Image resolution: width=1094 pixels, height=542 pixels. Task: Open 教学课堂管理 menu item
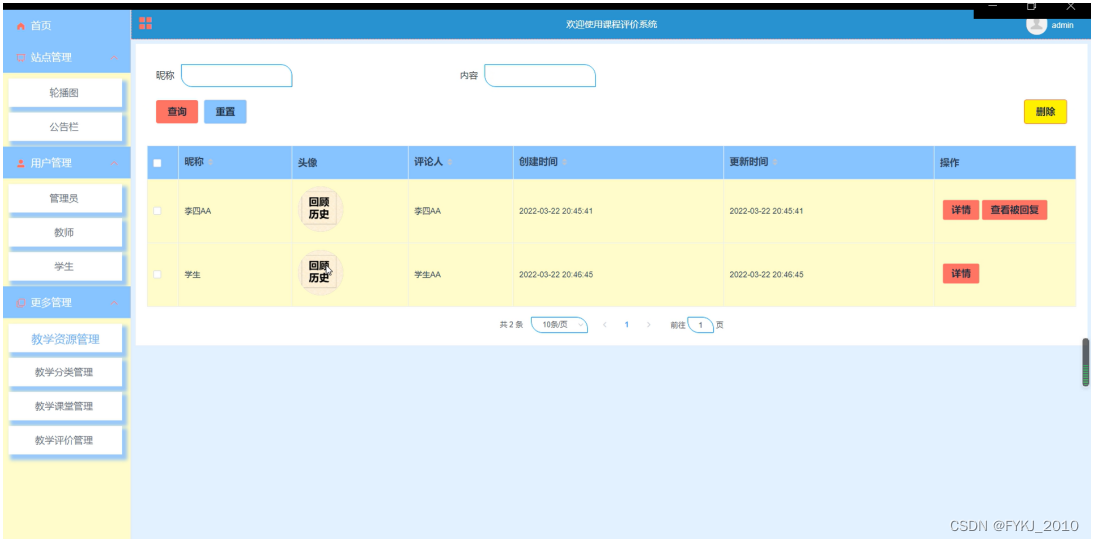(x=65, y=407)
